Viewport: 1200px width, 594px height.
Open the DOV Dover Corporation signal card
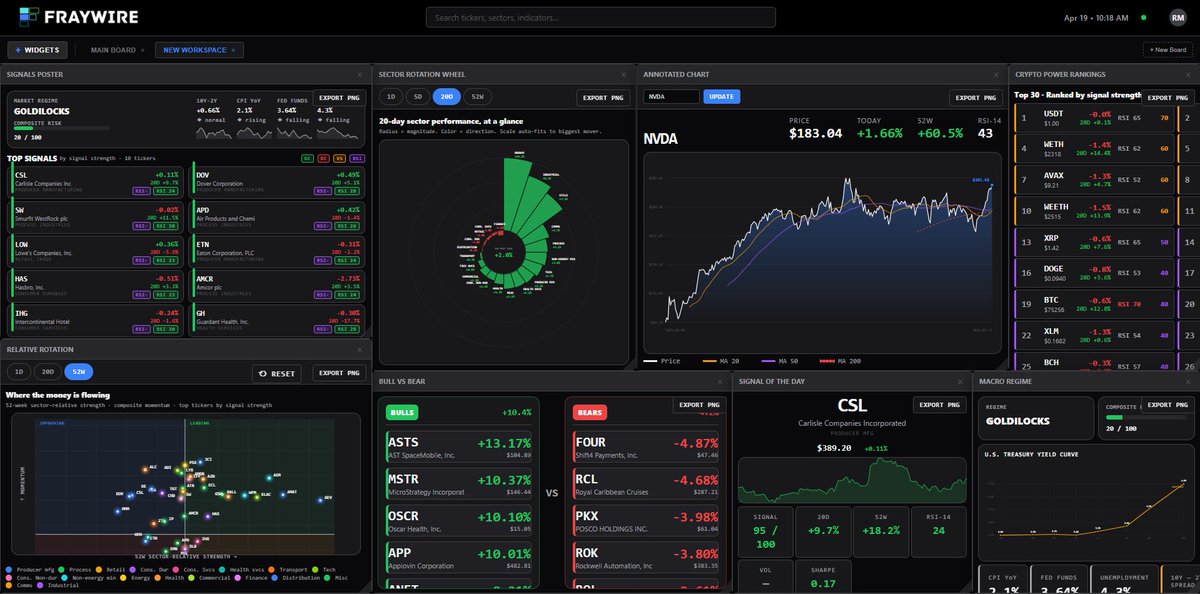coord(276,181)
